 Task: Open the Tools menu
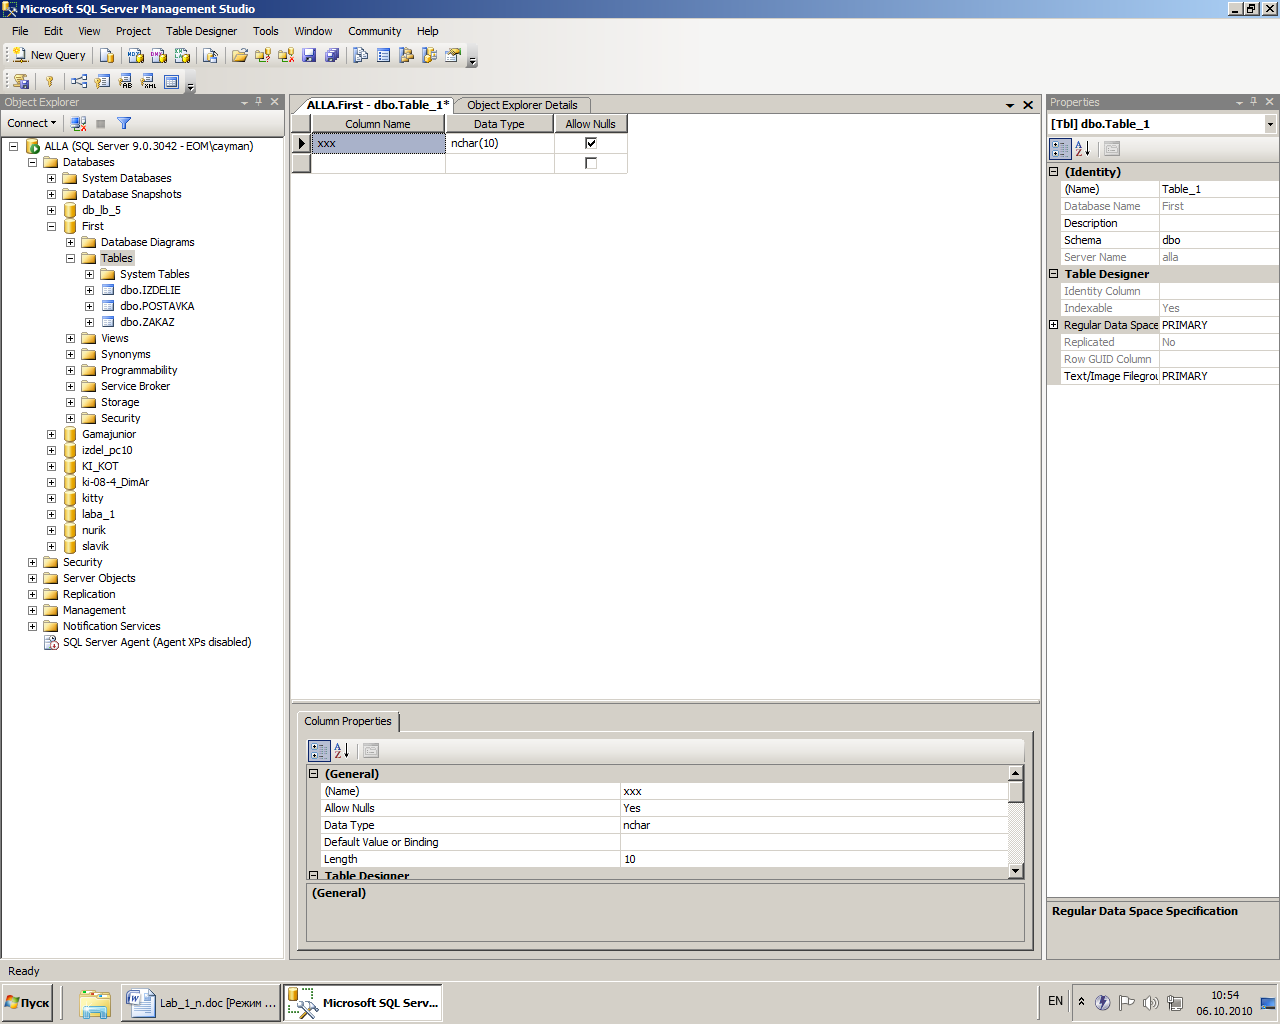265,31
